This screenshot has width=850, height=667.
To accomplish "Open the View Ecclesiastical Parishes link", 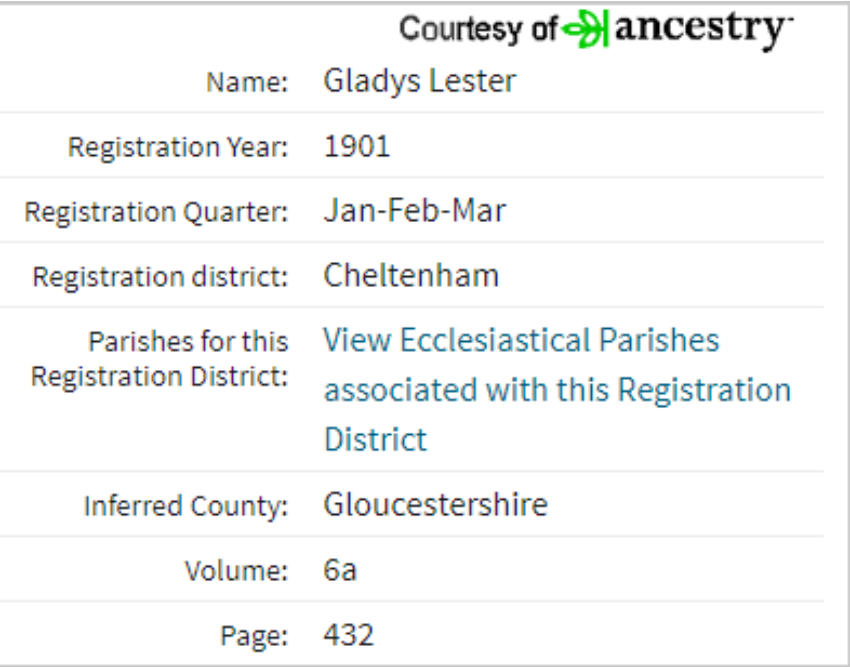I will pyautogui.click(x=557, y=390).
